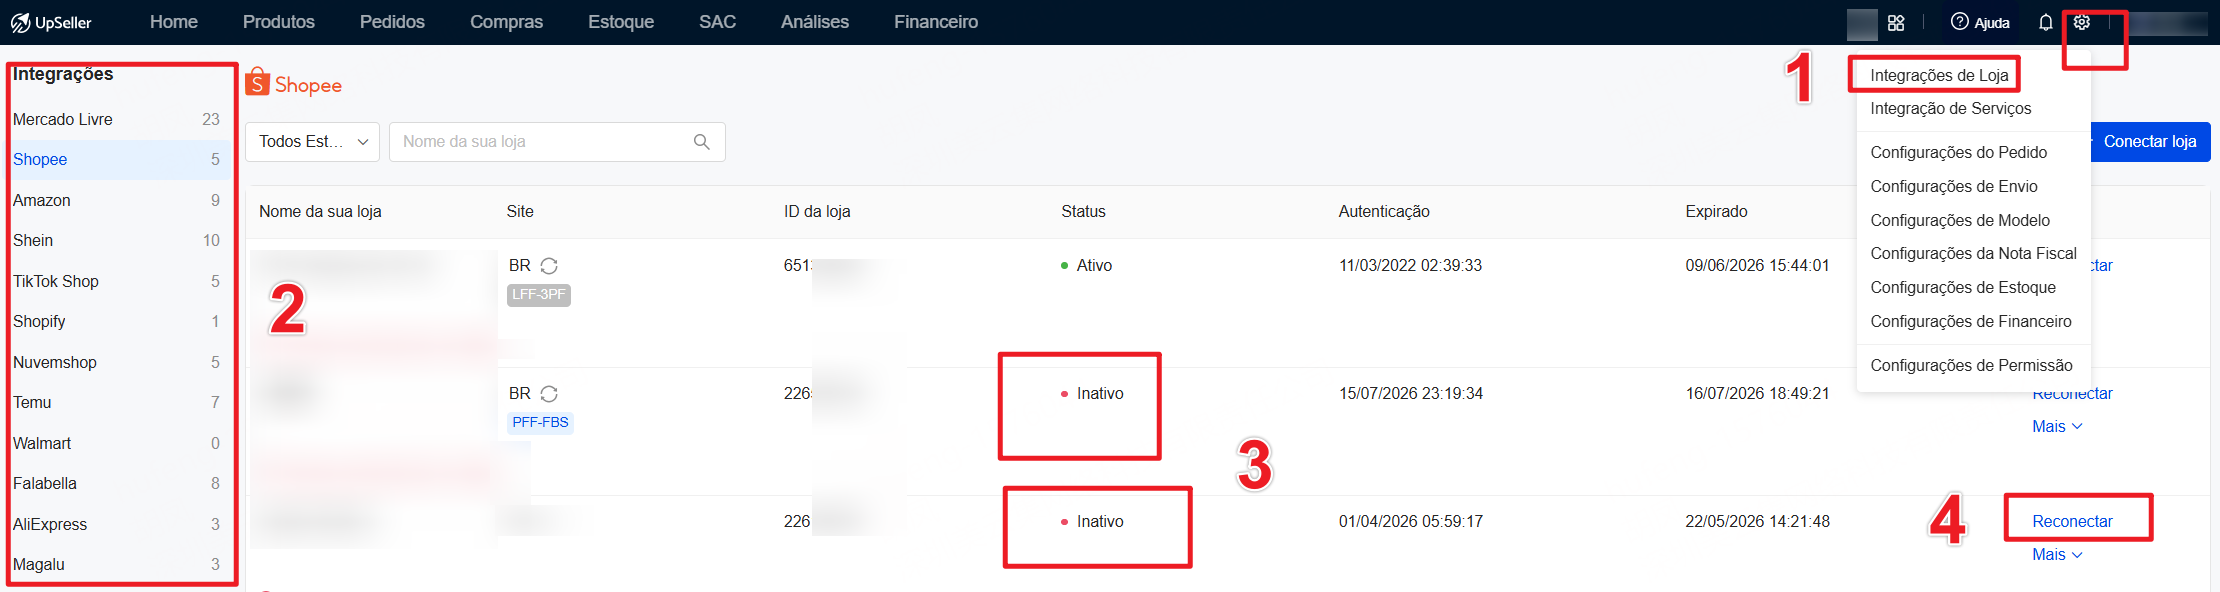This screenshot has width=2220, height=592.
Task: Select Configurações de Estoque entry
Action: (1963, 288)
